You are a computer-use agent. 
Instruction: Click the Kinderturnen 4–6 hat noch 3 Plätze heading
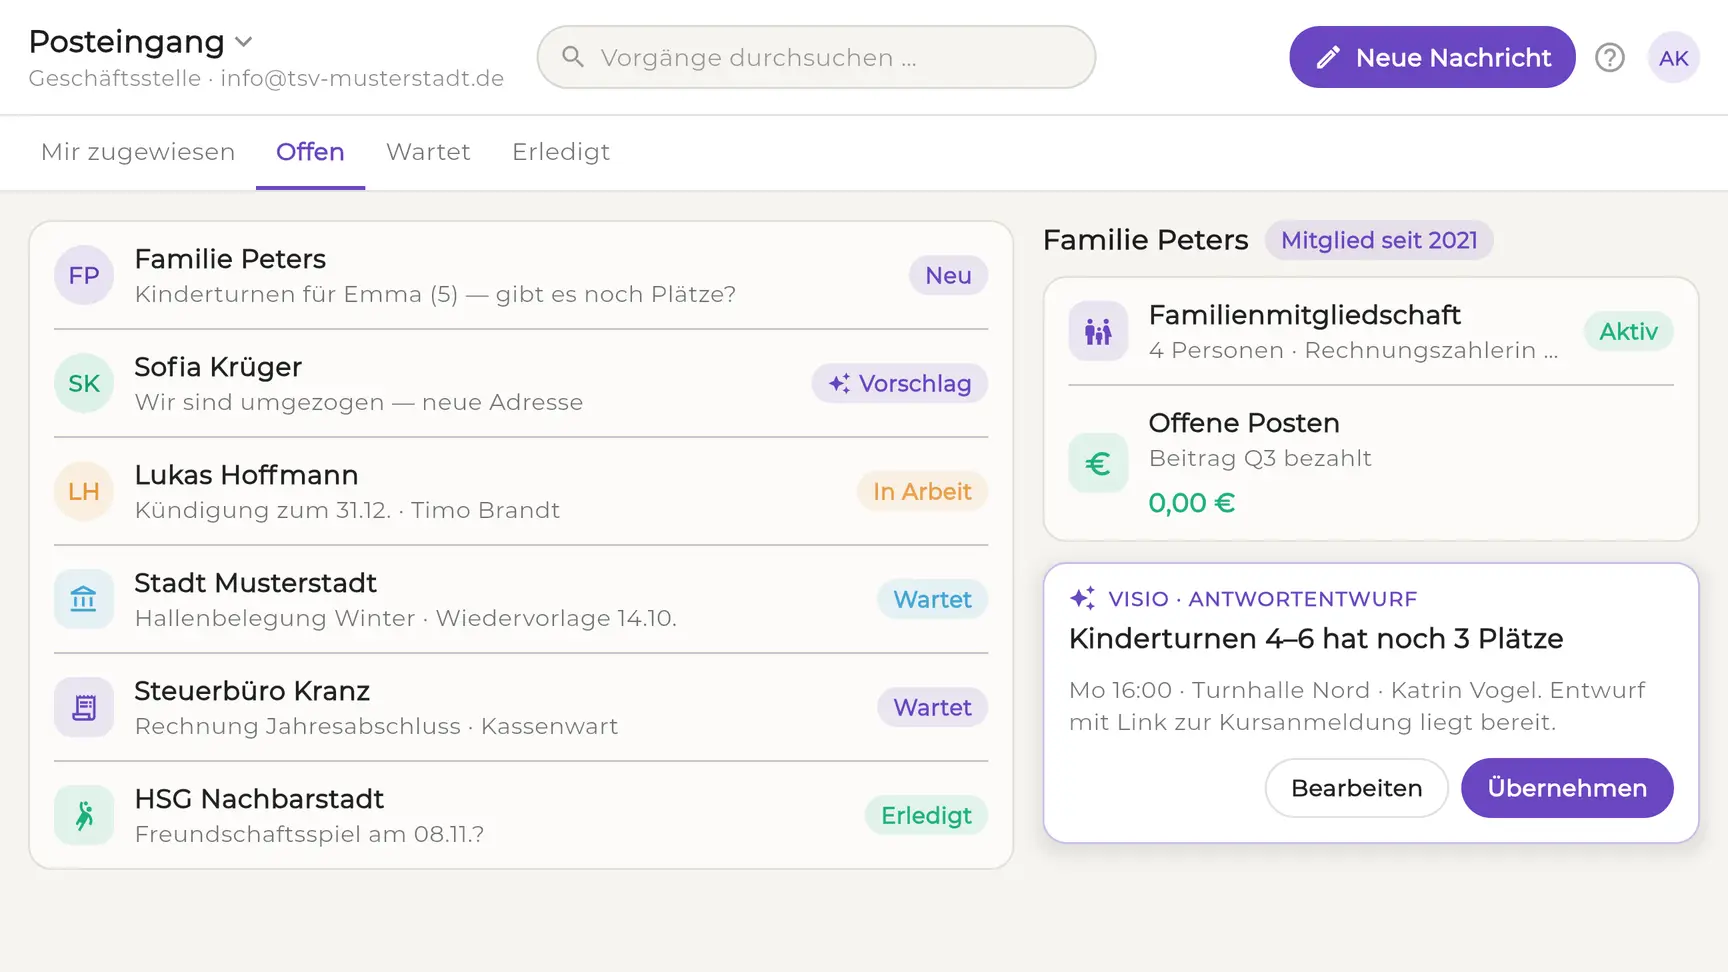pos(1316,638)
